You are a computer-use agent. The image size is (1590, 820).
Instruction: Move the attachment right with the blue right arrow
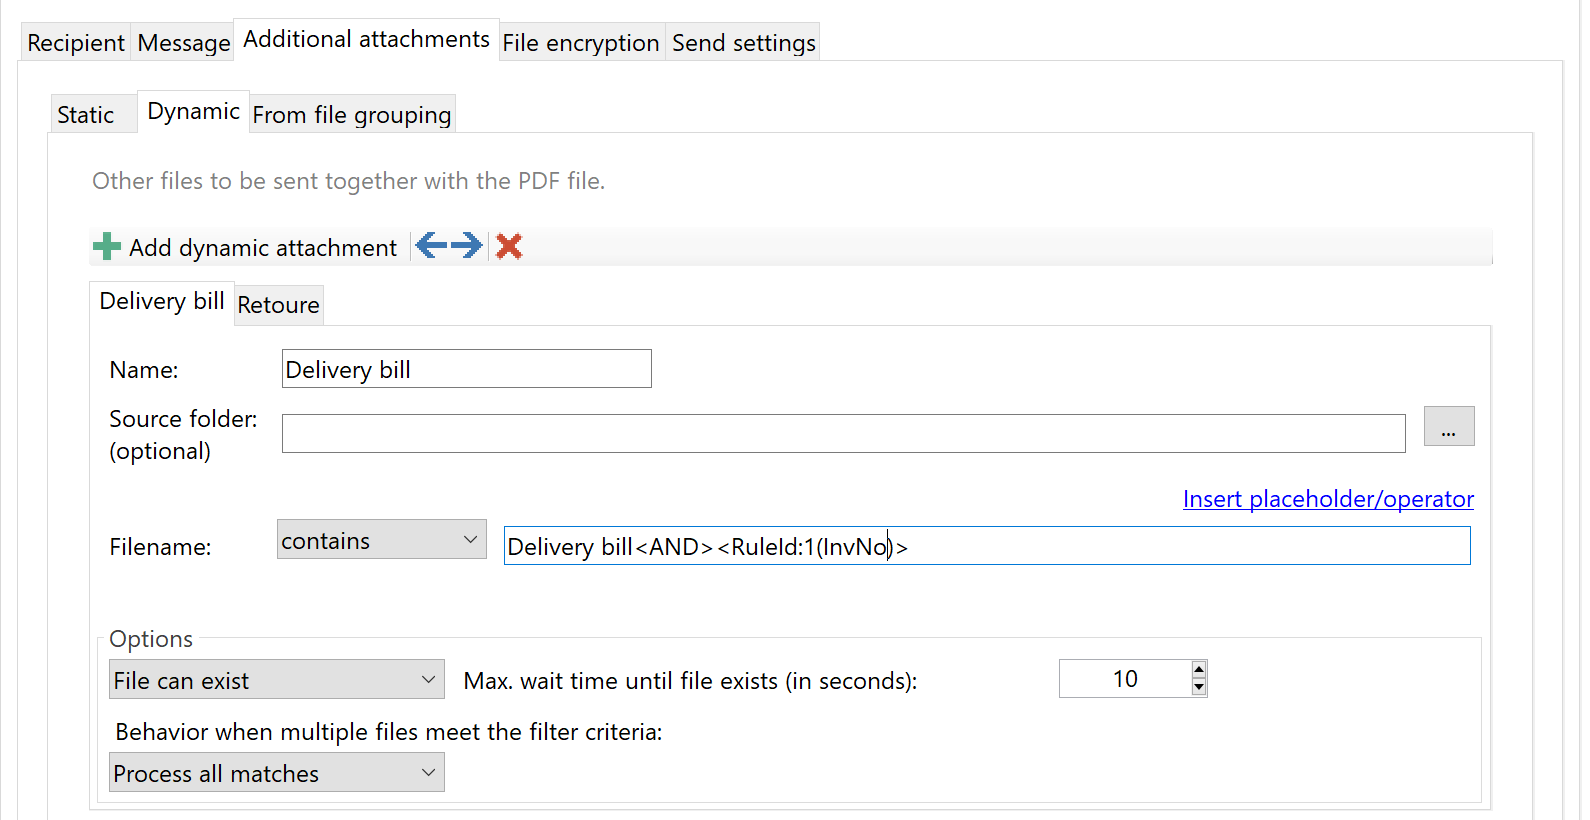[466, 245]
